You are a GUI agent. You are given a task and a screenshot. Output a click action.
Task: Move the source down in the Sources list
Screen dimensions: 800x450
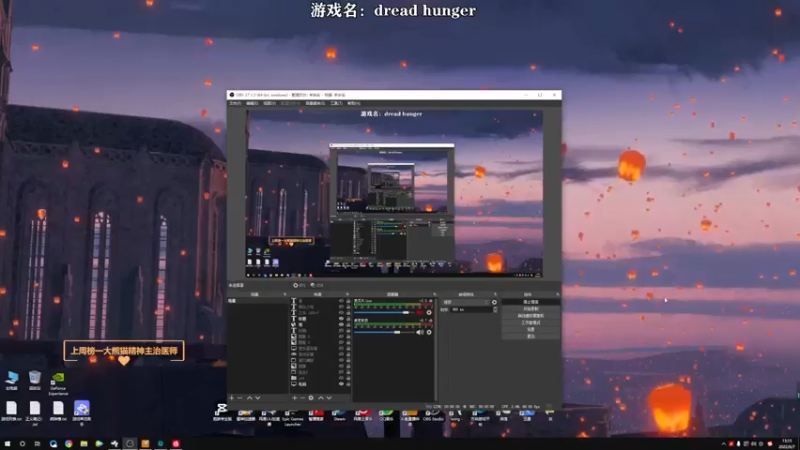tap(329, 397)
